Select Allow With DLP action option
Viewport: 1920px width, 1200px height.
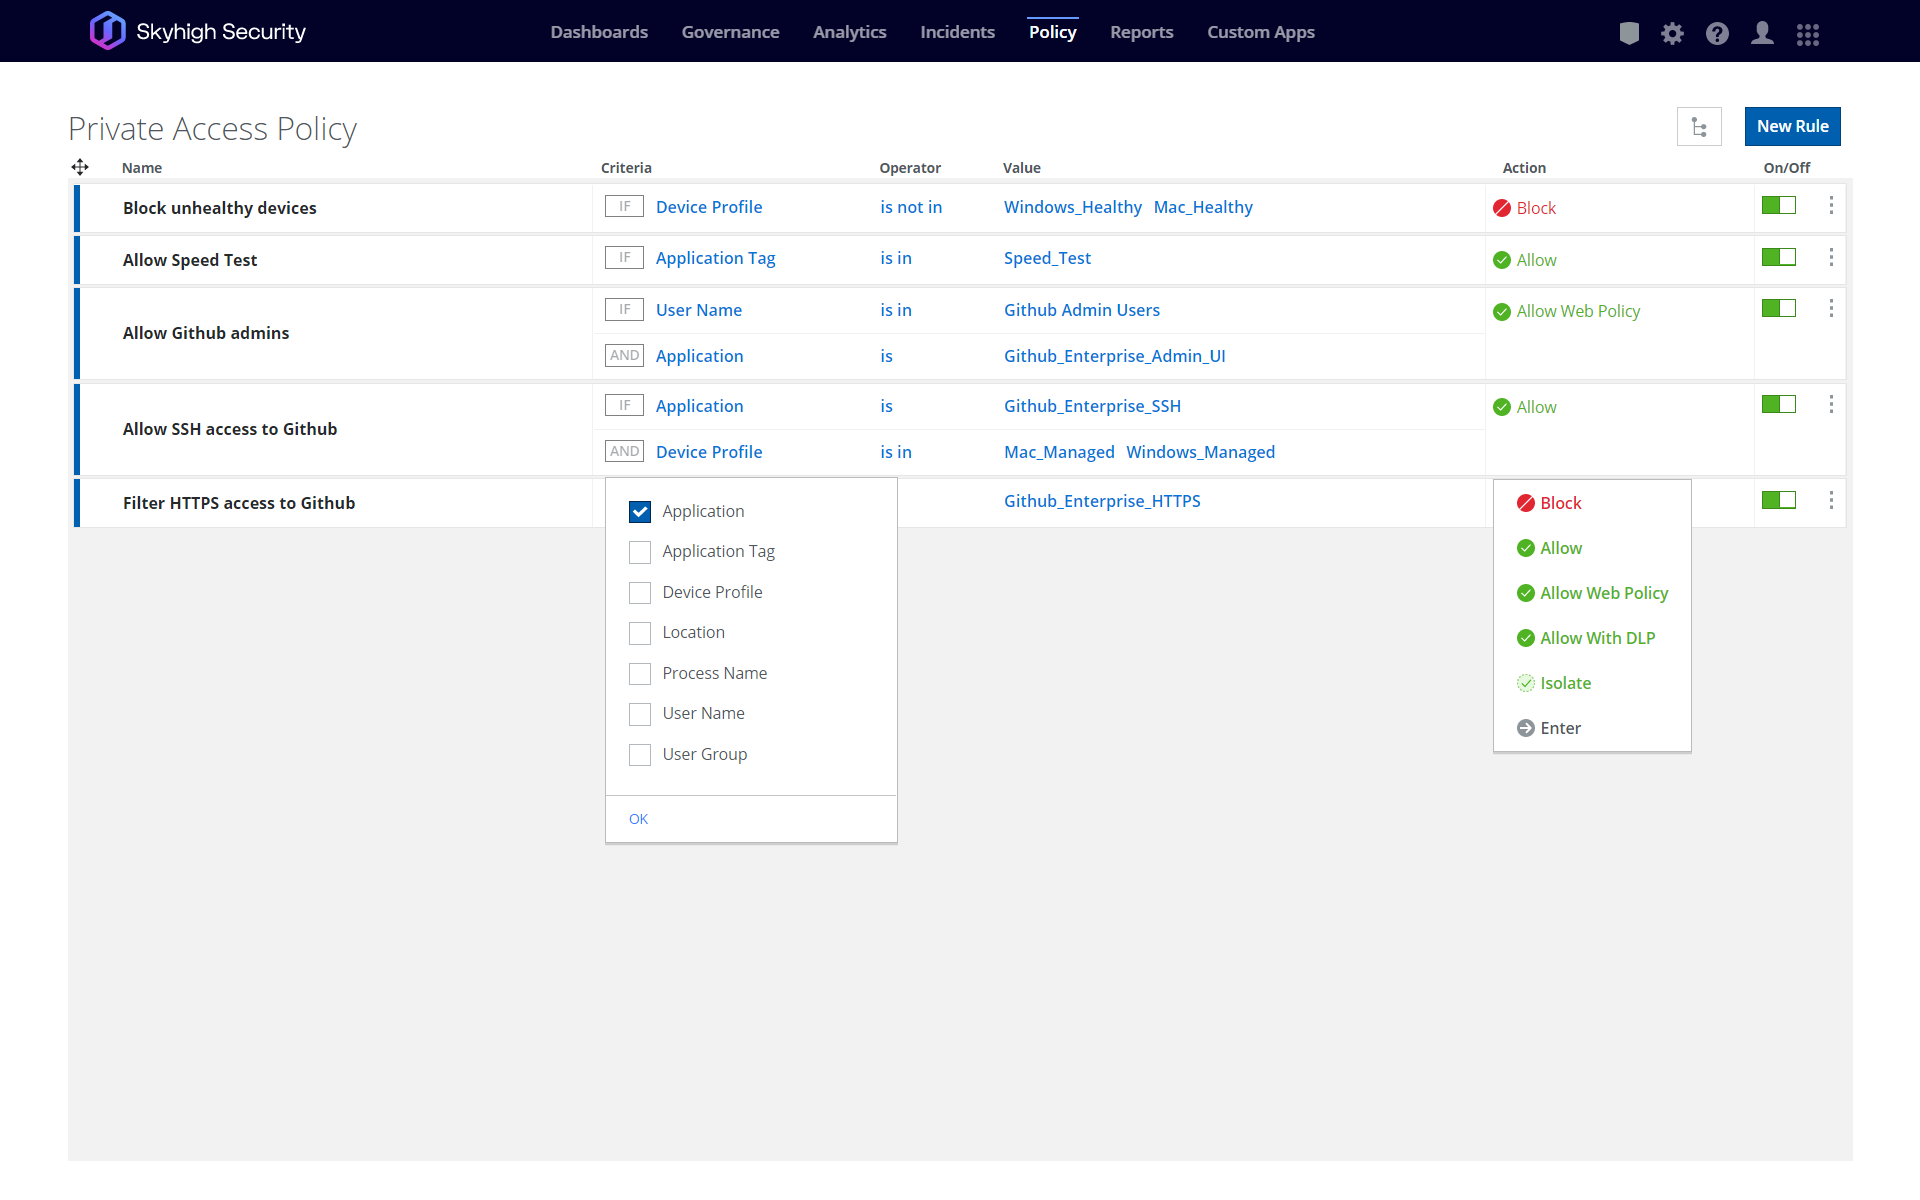1597,638
